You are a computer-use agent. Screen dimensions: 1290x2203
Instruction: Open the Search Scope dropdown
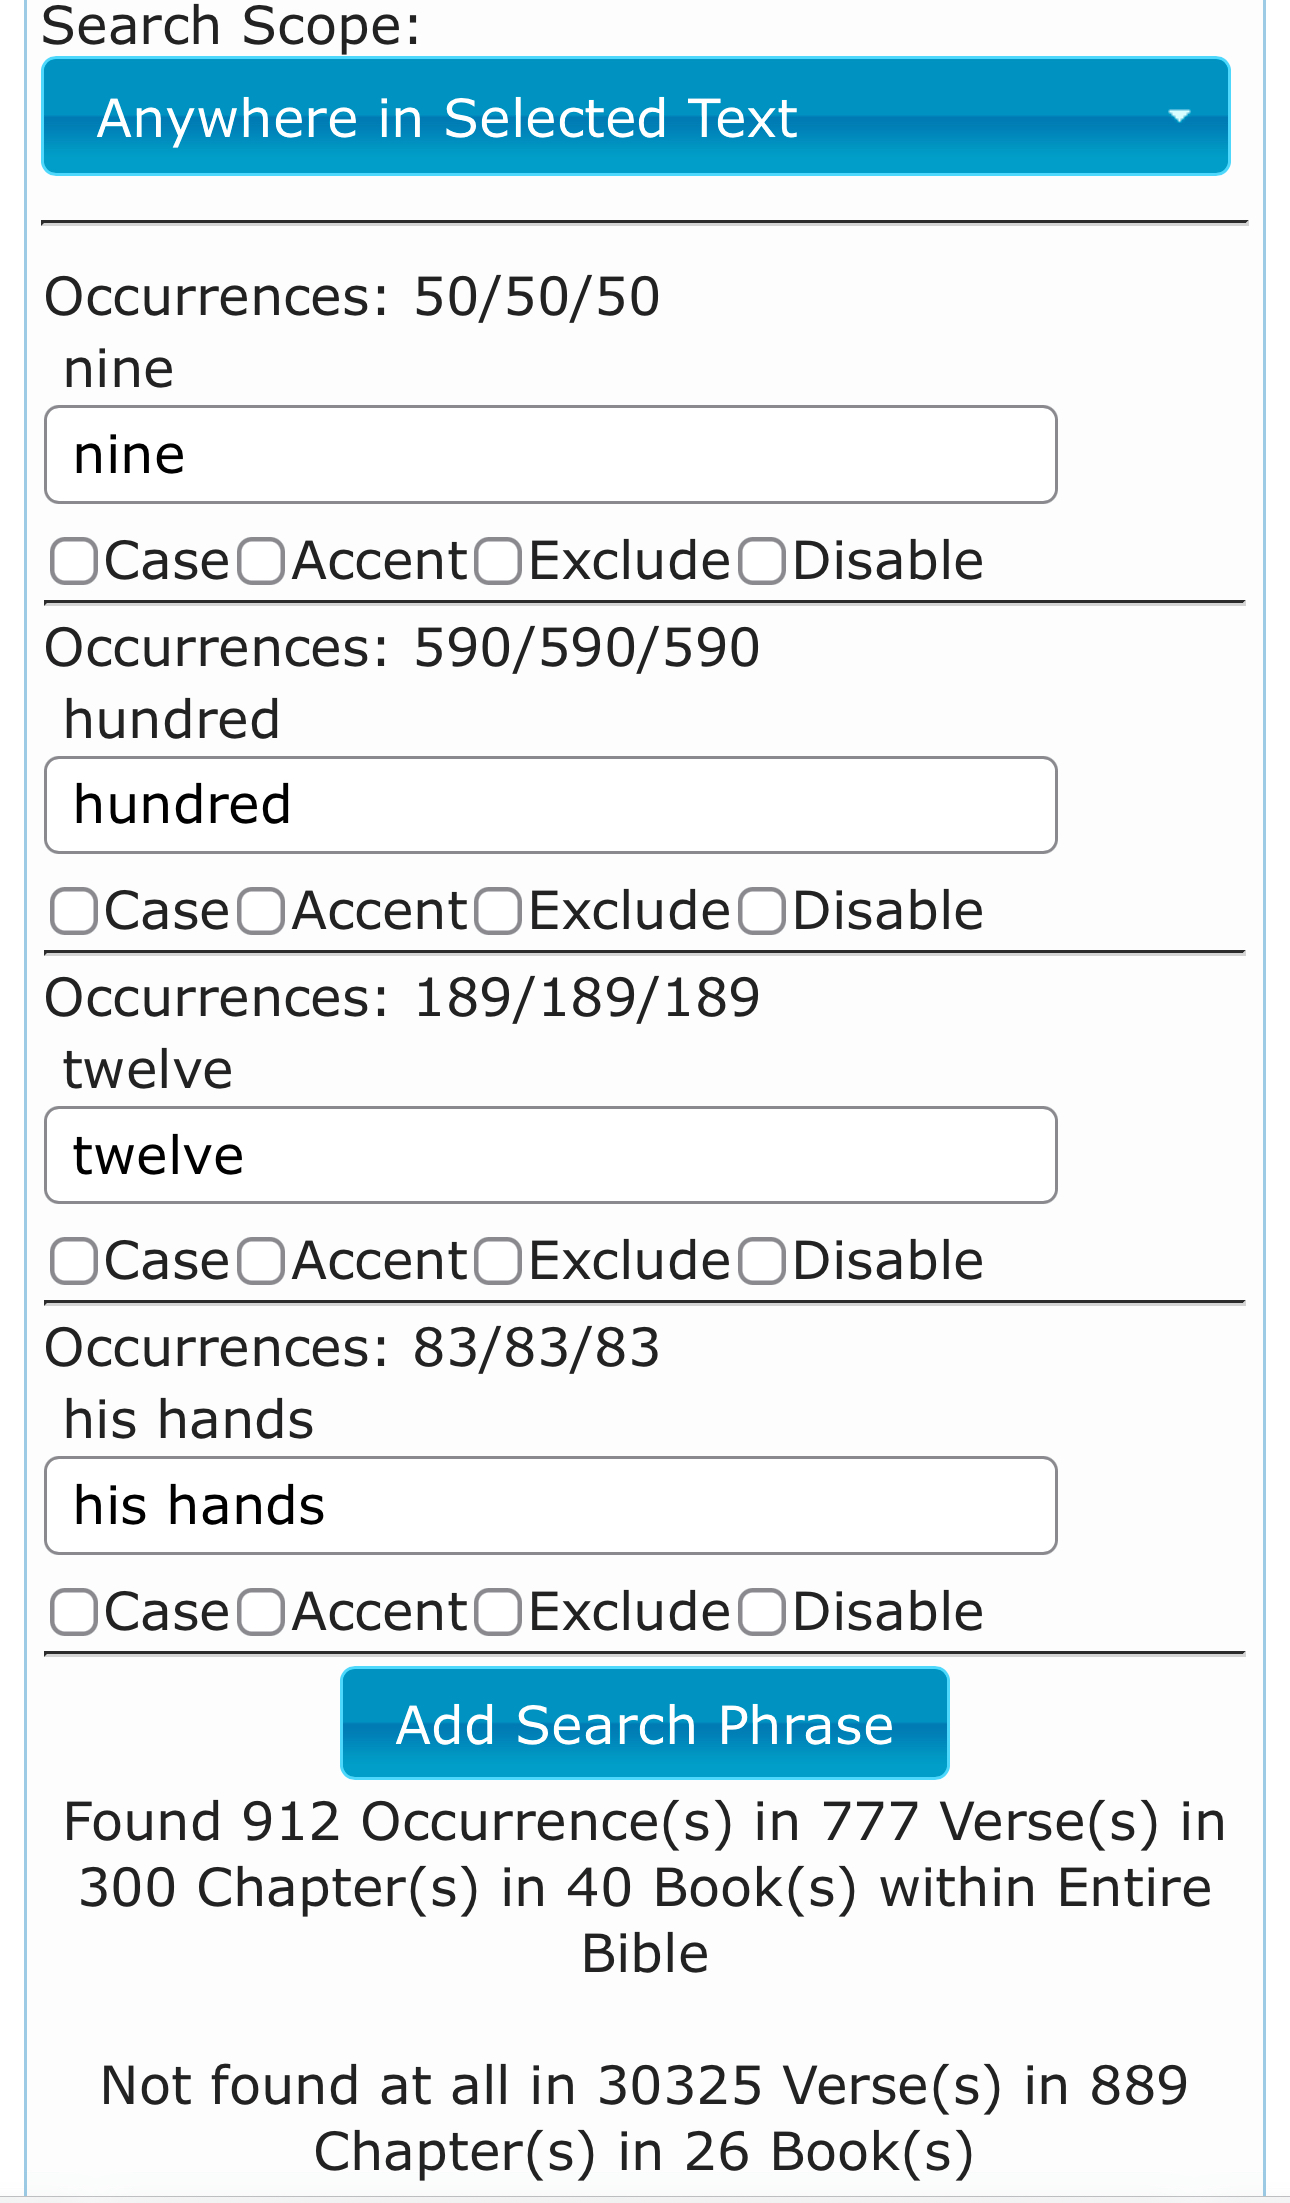(634, 117)
